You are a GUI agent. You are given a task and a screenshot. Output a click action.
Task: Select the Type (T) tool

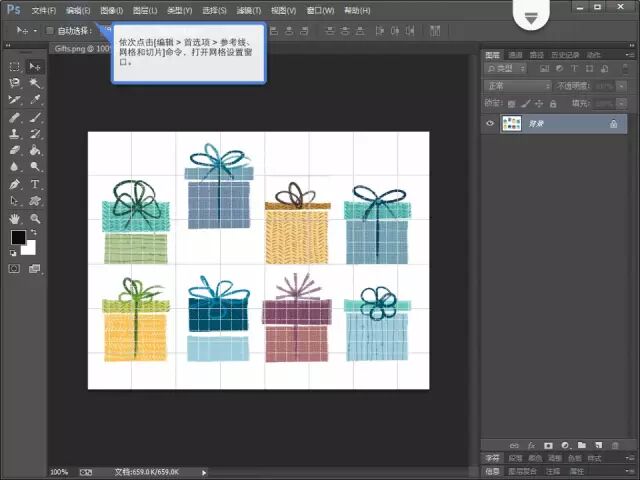tap(35, 185)
